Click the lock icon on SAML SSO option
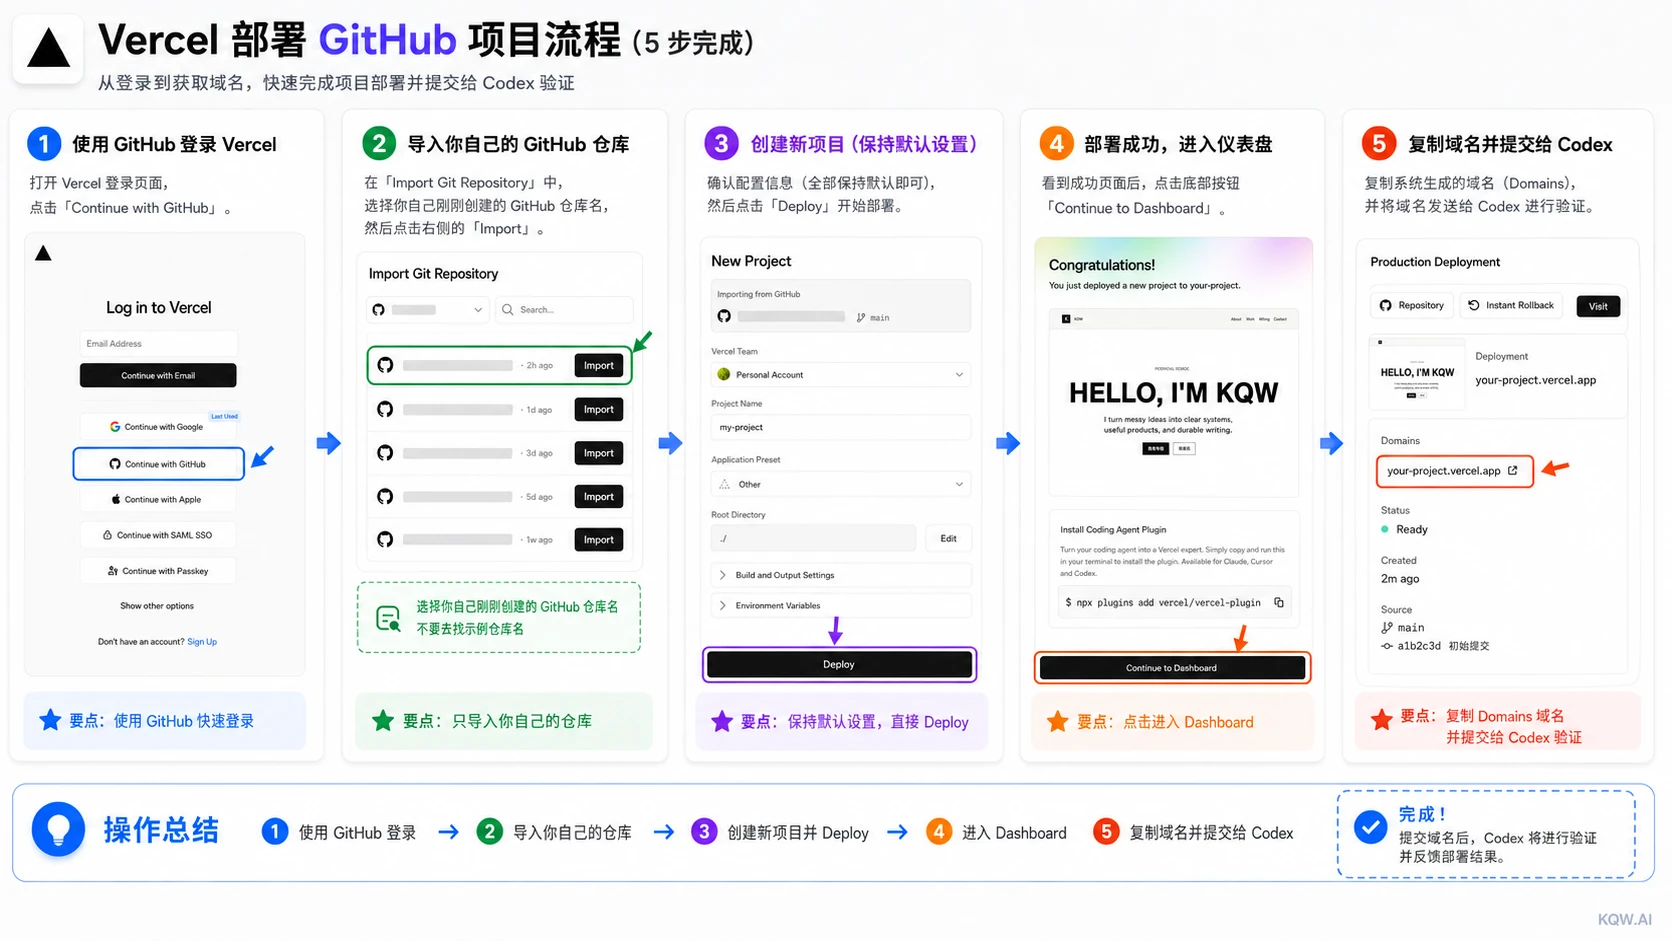Image resolution: width=1672 pixels, height=941 pixels. pos(107,535)
